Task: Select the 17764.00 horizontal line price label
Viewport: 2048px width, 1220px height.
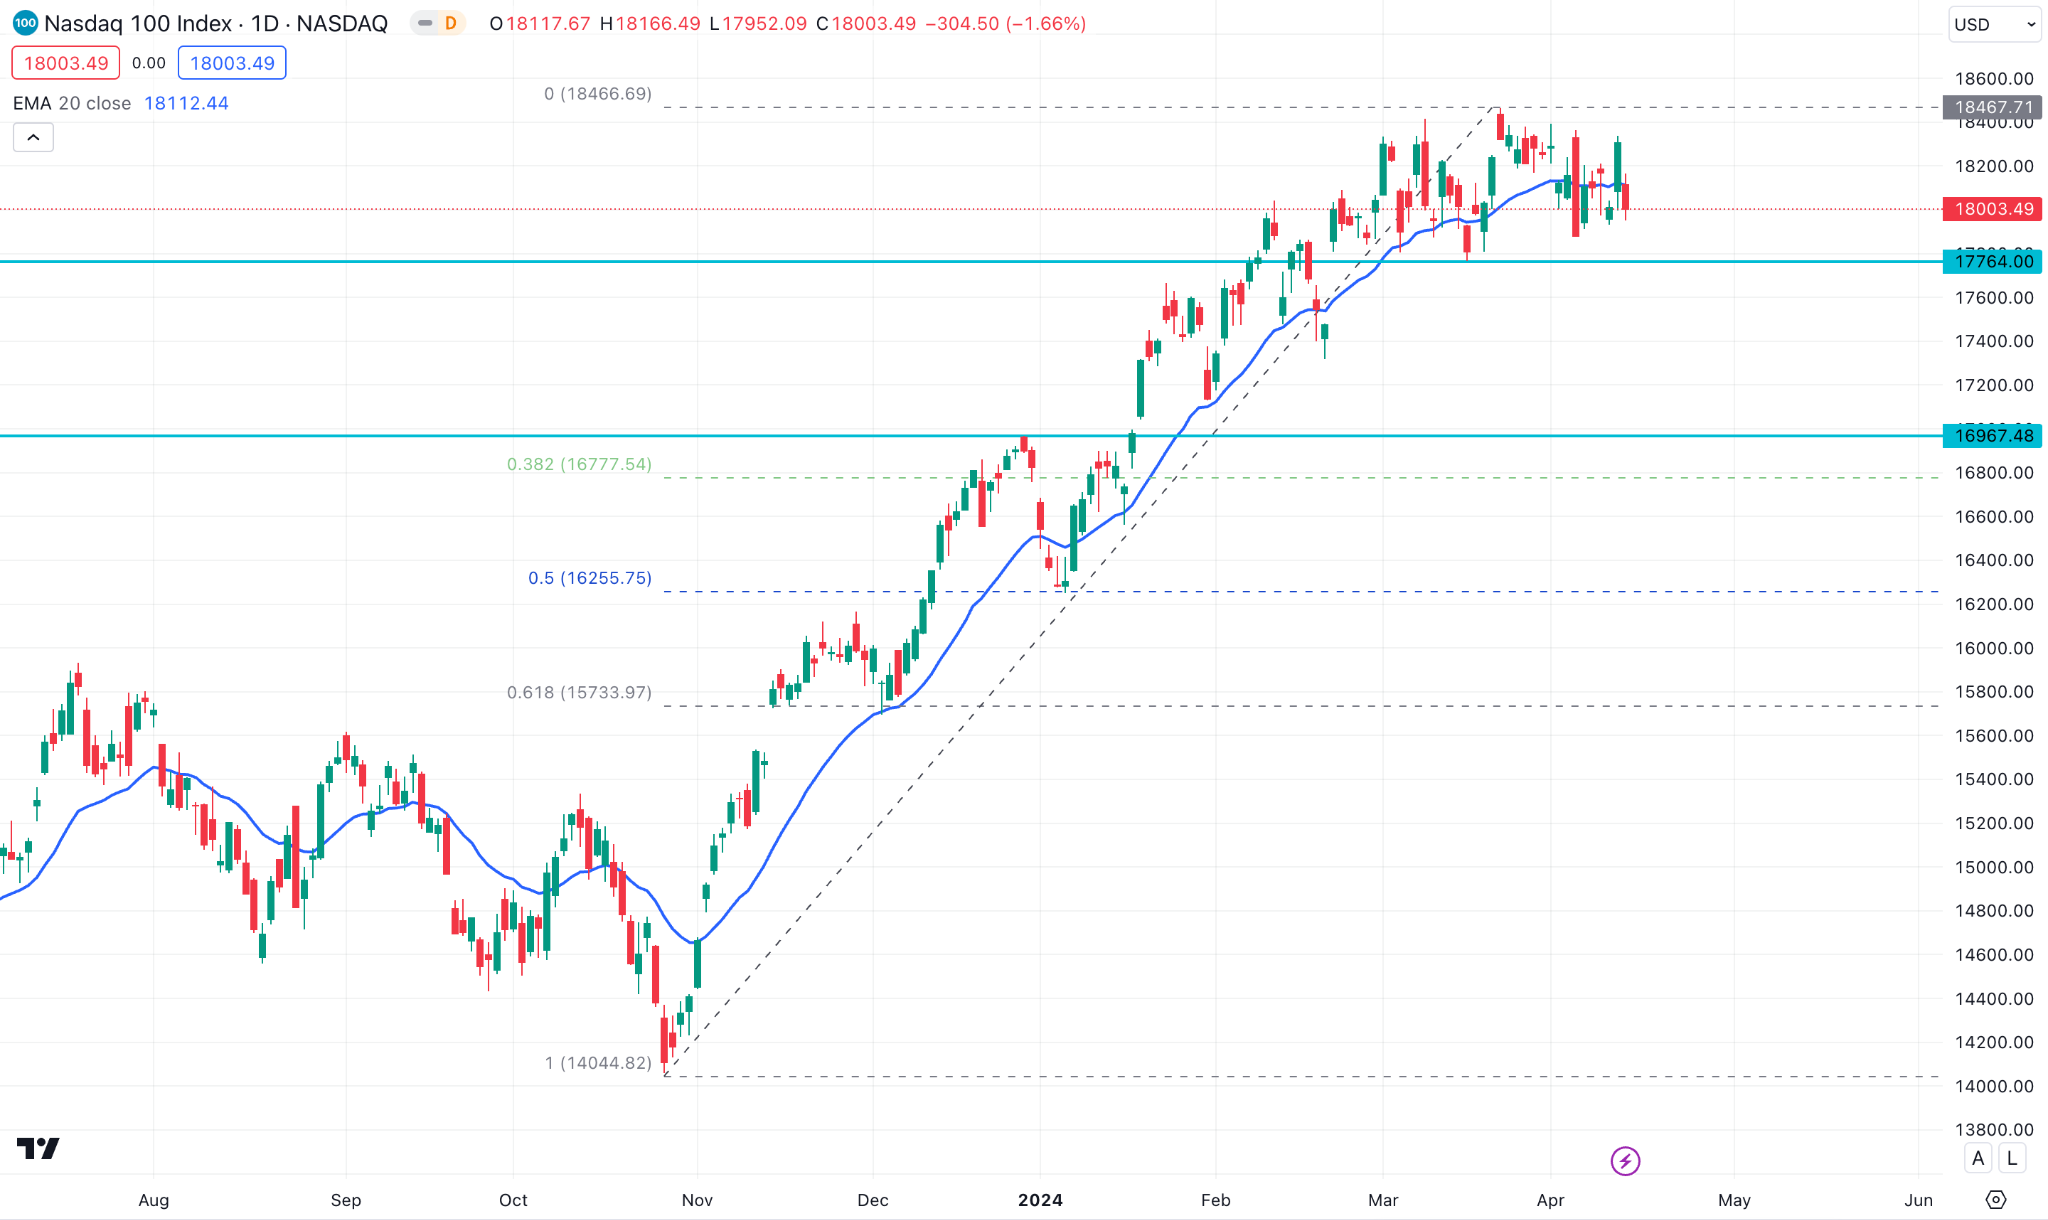Action: coord(1993,261)
